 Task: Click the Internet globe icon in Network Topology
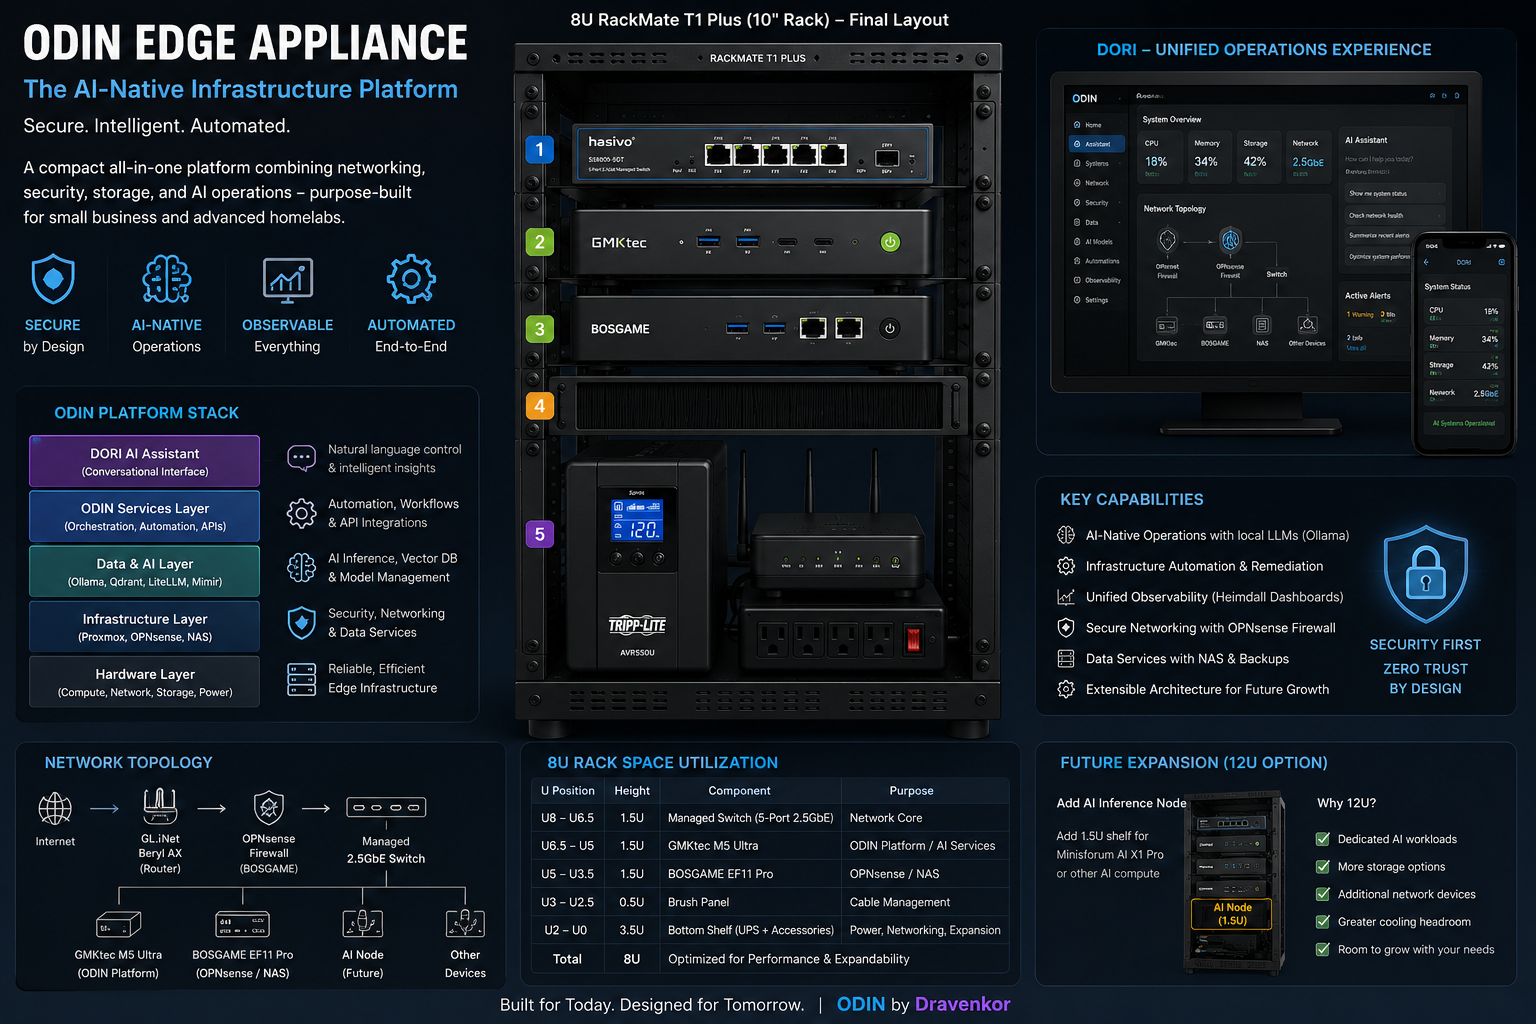pos(55,808)
